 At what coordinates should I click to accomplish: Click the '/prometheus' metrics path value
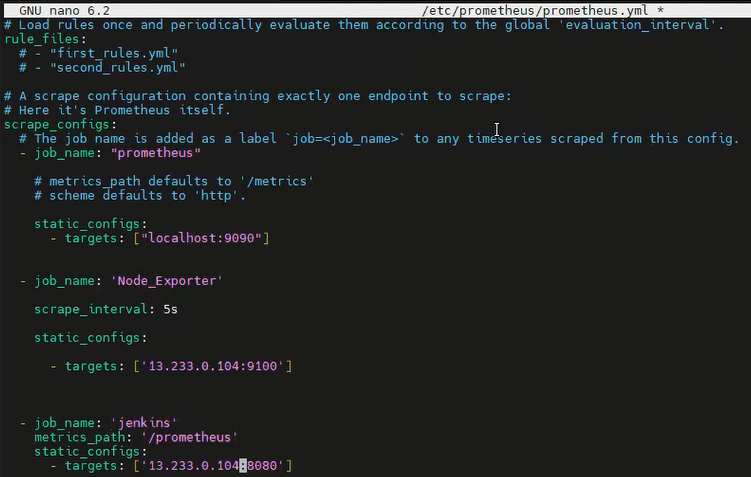click(x=189, y=438)
